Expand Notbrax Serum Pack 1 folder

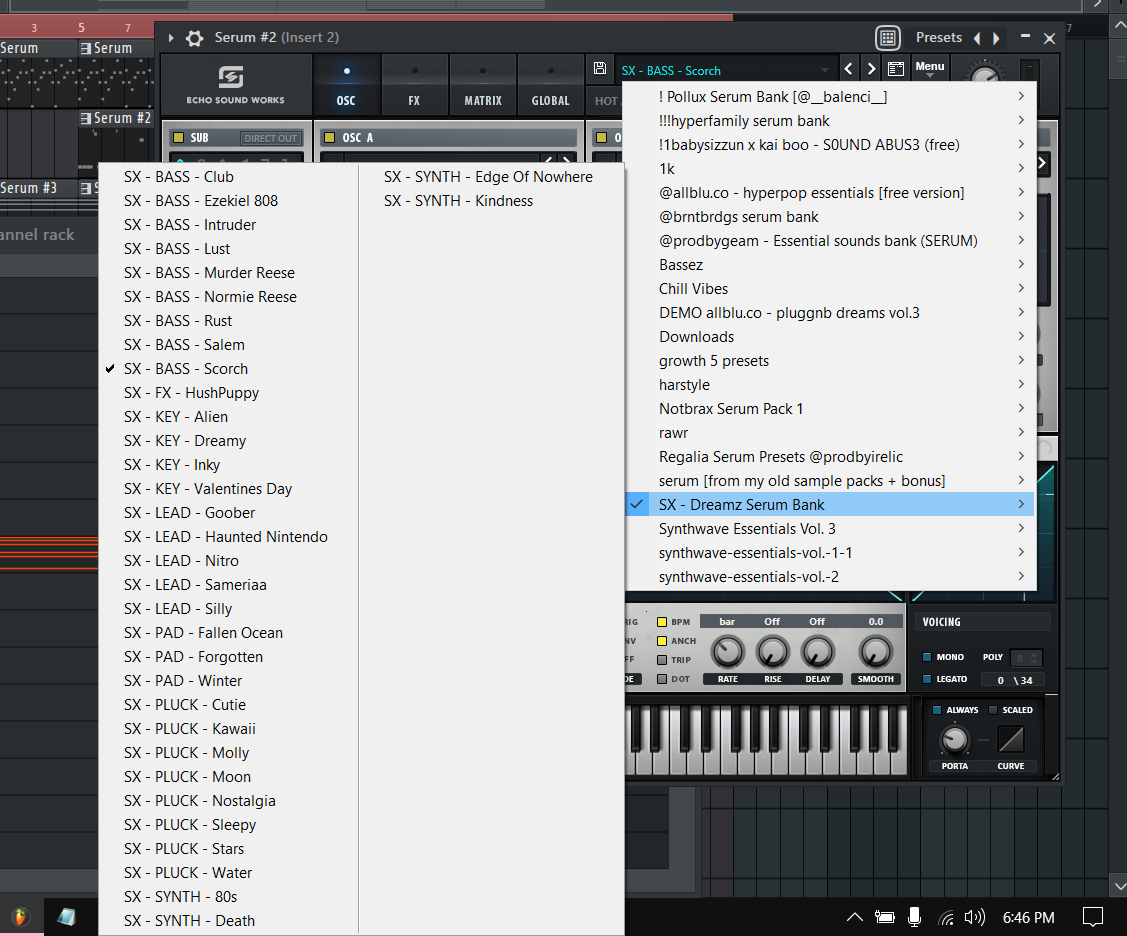tap(830, 408)
